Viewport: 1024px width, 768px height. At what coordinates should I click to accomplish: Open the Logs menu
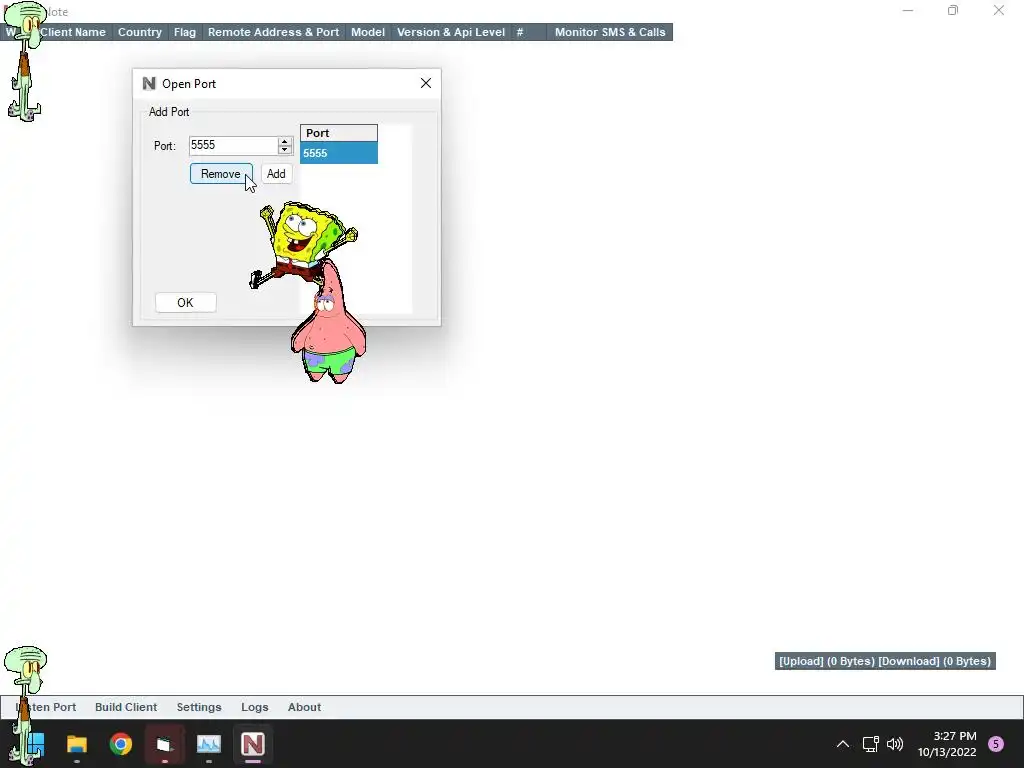[255, 707]
